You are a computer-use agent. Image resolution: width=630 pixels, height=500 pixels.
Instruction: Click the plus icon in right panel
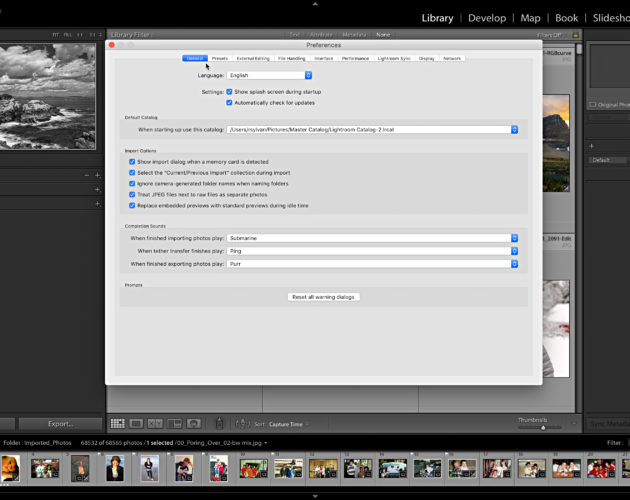click(x=591, y=146)
